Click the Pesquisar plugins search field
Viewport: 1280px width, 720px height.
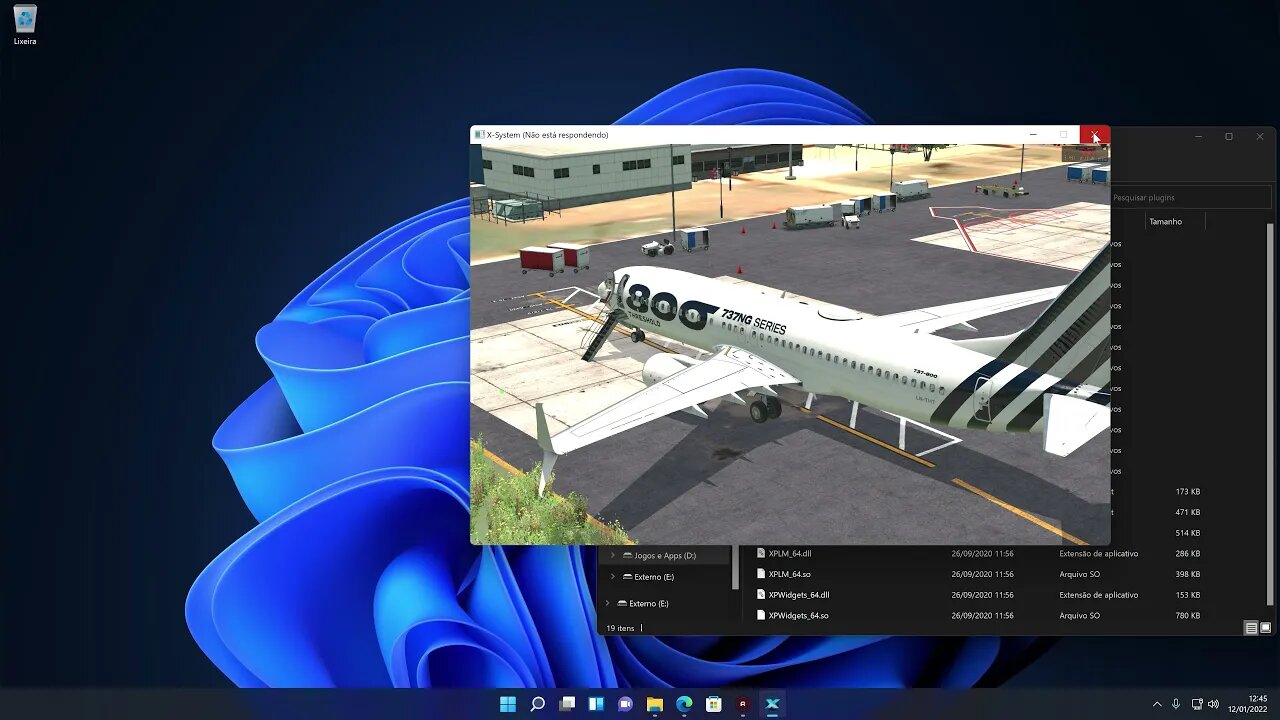pyautogui.click(x=1190, y=197)
